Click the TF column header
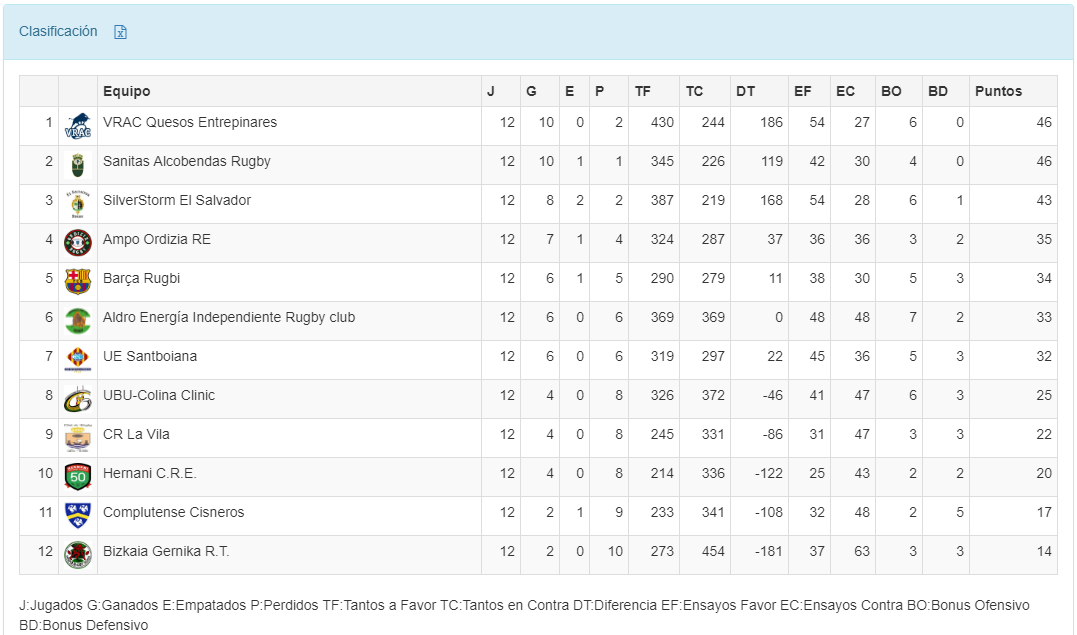This screenshot has width=1077, height=635. pyautogui.click(x=643, y=91)
